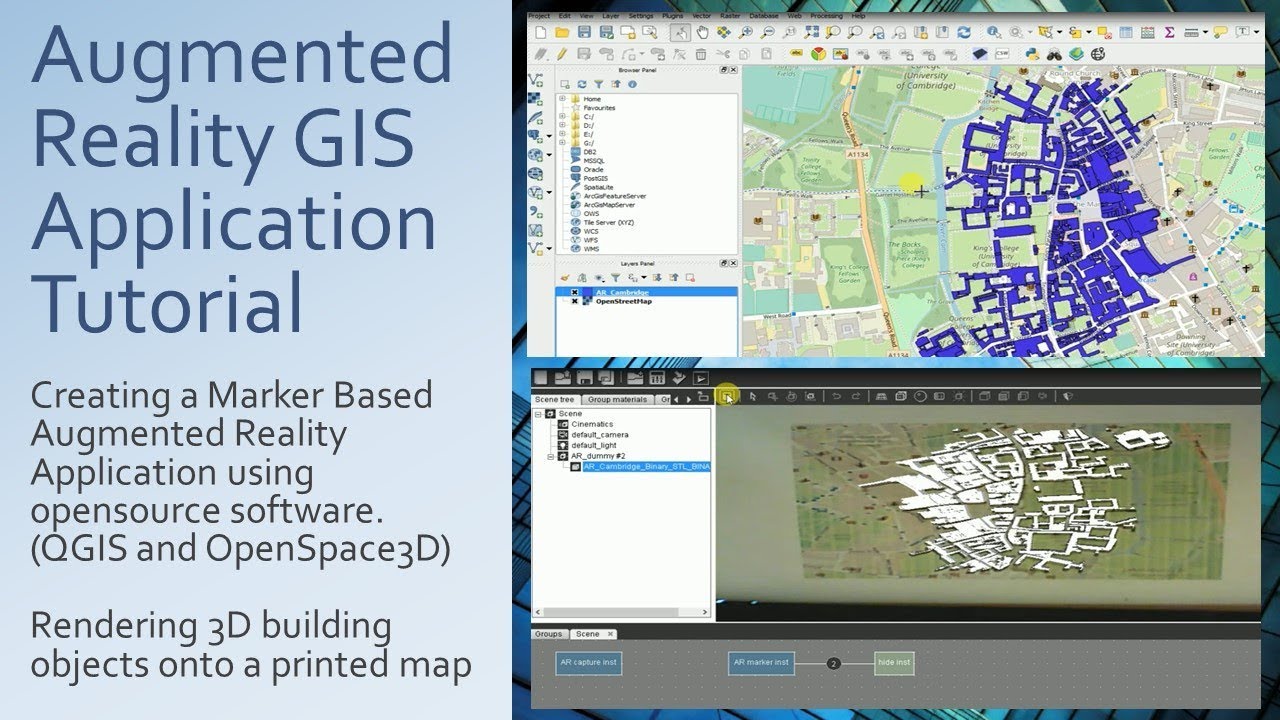Expand the D:/ drive in Browser Panel
Image resolution: width=1280 pixels, height=720 pixels.
click(563, 125)
